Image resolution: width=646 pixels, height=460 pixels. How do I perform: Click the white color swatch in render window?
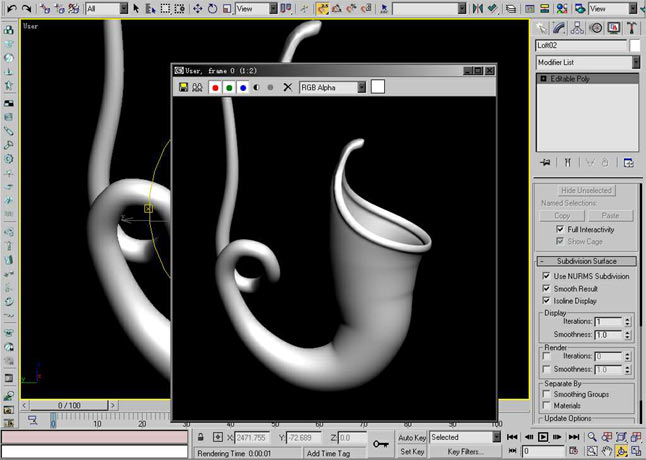point(378,87)
